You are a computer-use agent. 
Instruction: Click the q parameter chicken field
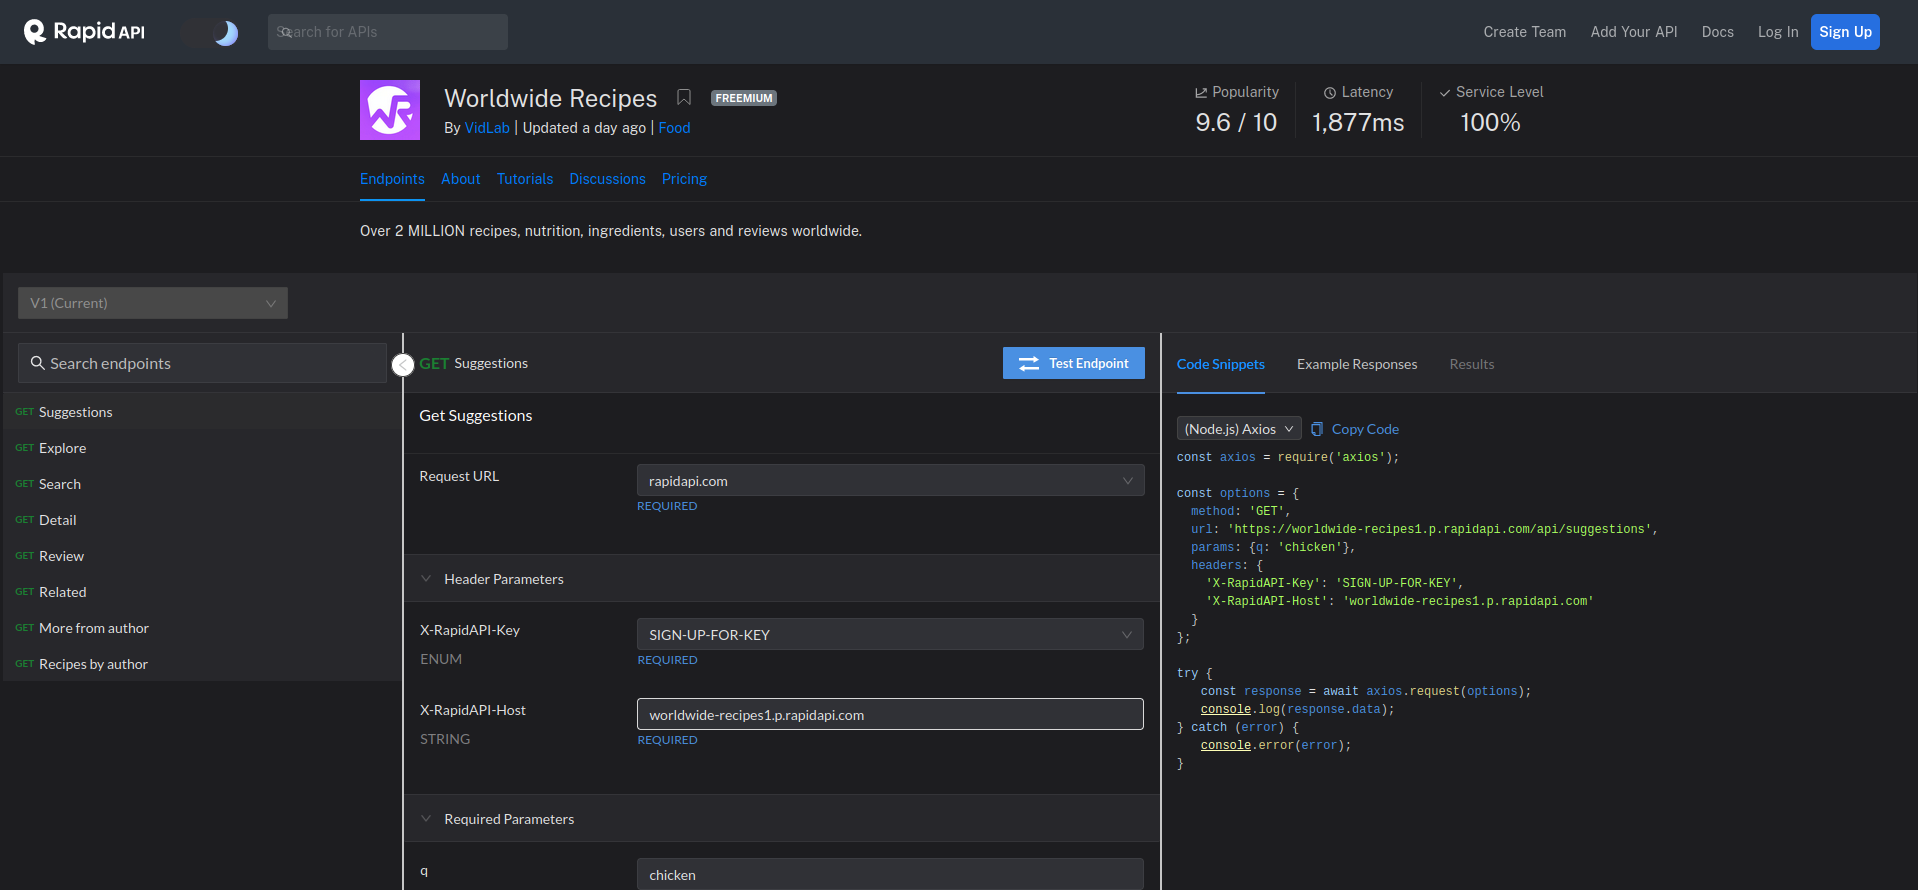click(890, 874)
